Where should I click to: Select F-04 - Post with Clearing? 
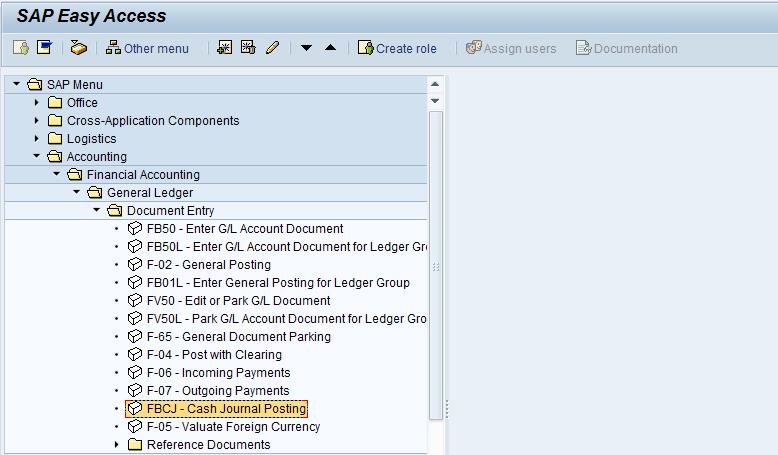(214, 355)
